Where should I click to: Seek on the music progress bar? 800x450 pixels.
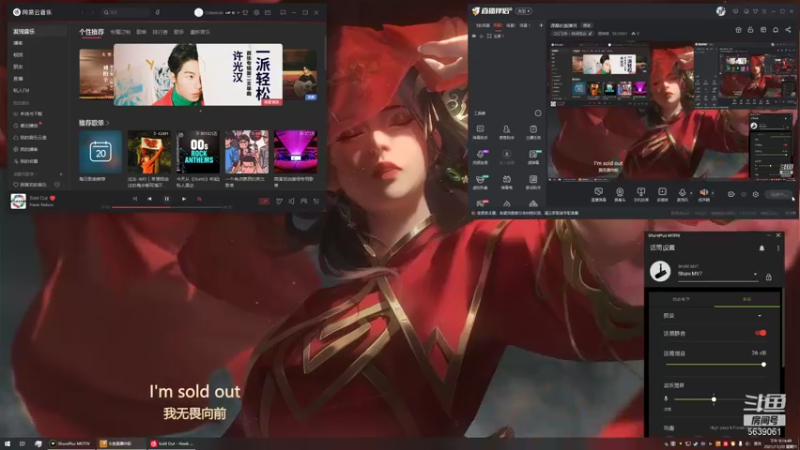[x=167, y=207]
